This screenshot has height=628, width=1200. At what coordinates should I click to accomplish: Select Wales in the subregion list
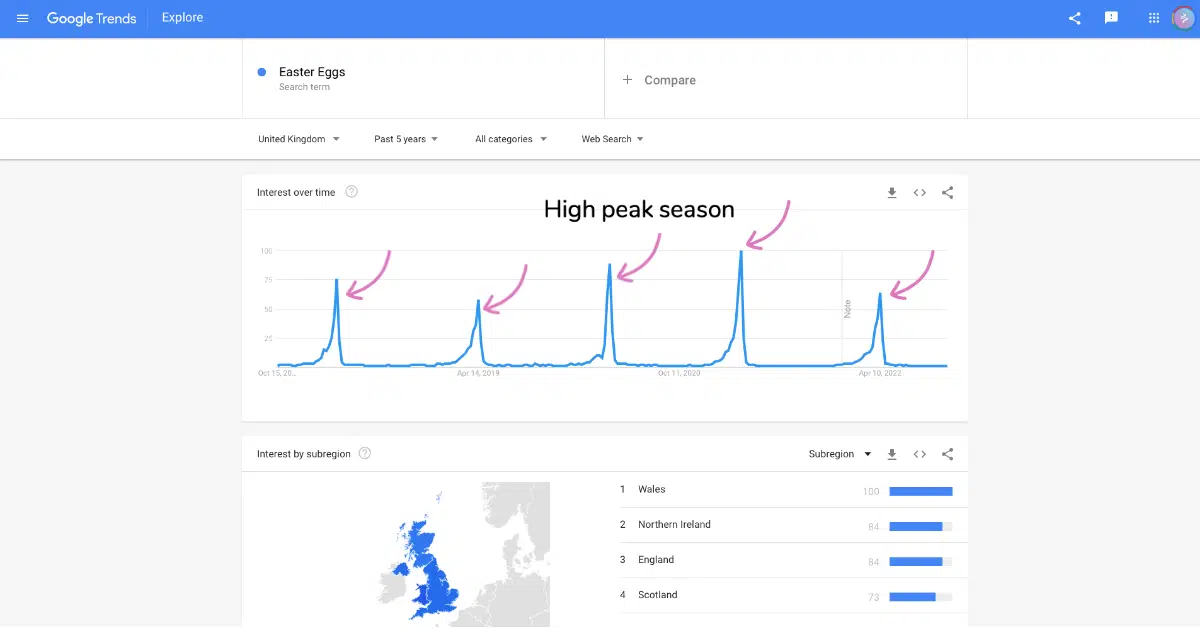click(651, 490)
